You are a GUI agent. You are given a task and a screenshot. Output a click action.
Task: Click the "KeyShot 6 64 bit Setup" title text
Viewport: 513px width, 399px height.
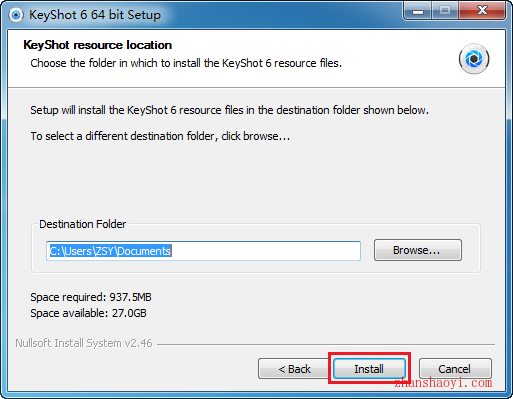95,15
